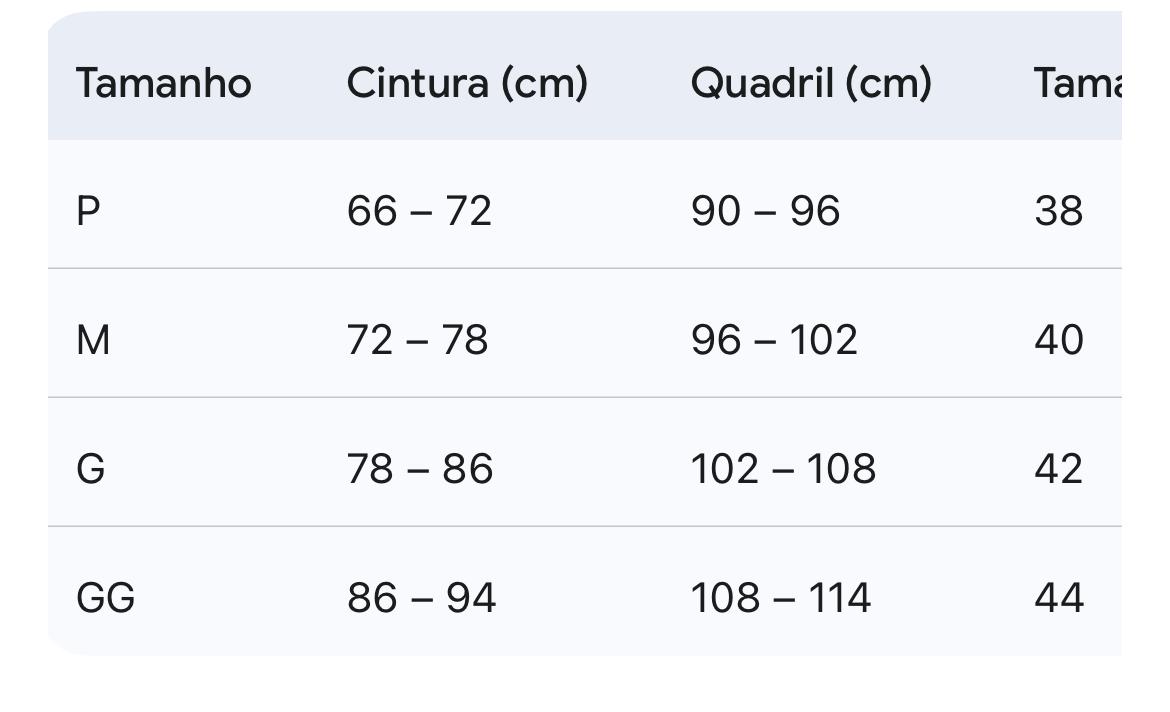This screenshot has height=712, width=1170.
Task: Select the size GG cell
Action: (x=105, y=598)
